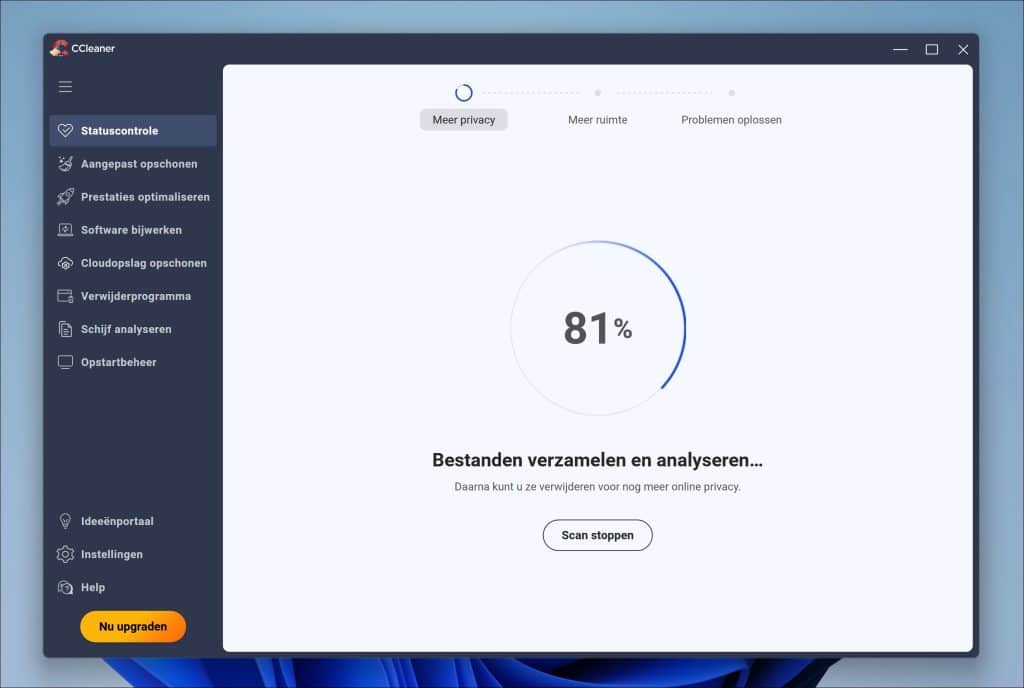The height and width of the screenshot is (688, 1024).
Task: Select the Aangepast opschonen broom icon
Action: click(x=65, y=164)
